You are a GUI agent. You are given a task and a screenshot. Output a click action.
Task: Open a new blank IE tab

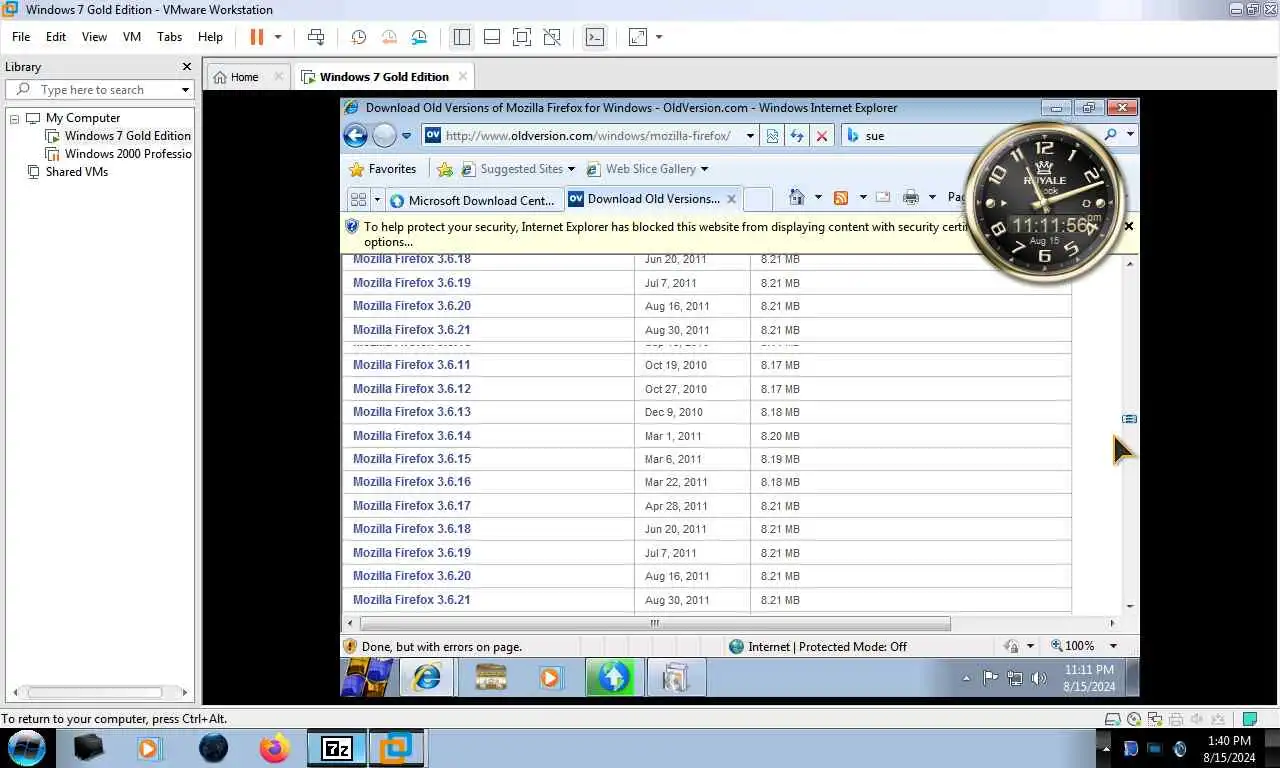[758, 199]
